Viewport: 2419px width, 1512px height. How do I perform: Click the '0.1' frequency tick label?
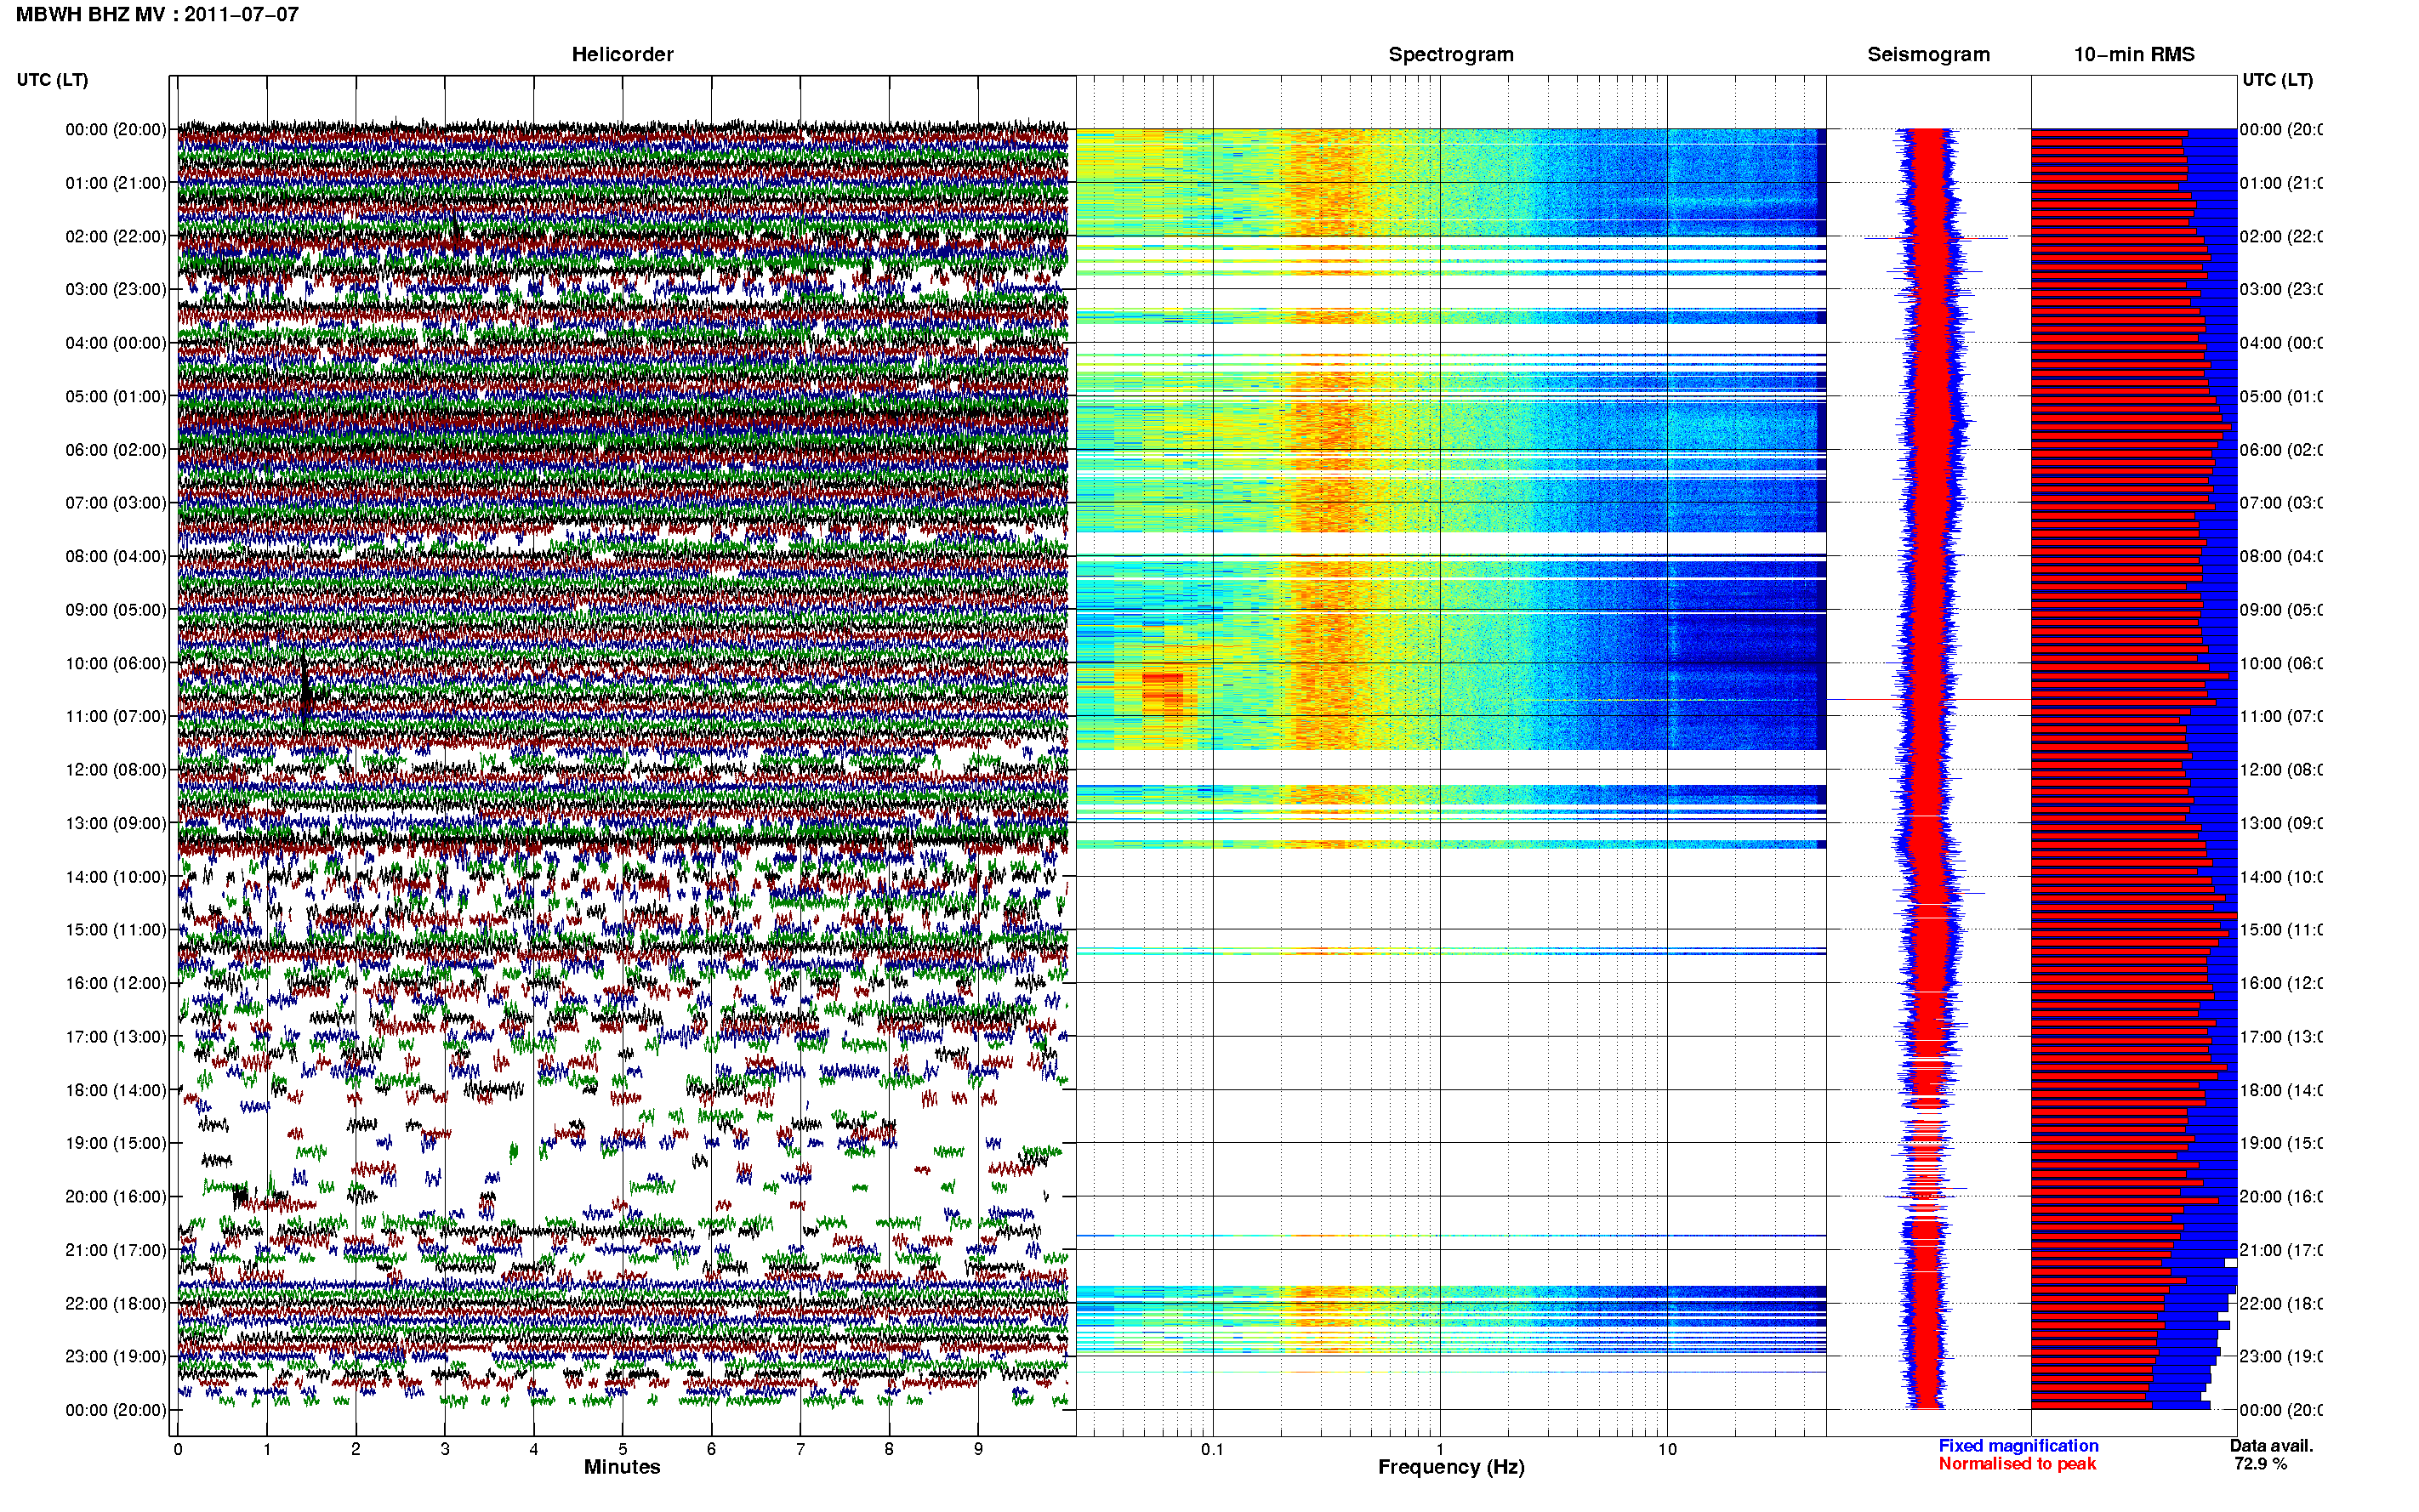point(1212,1449)
